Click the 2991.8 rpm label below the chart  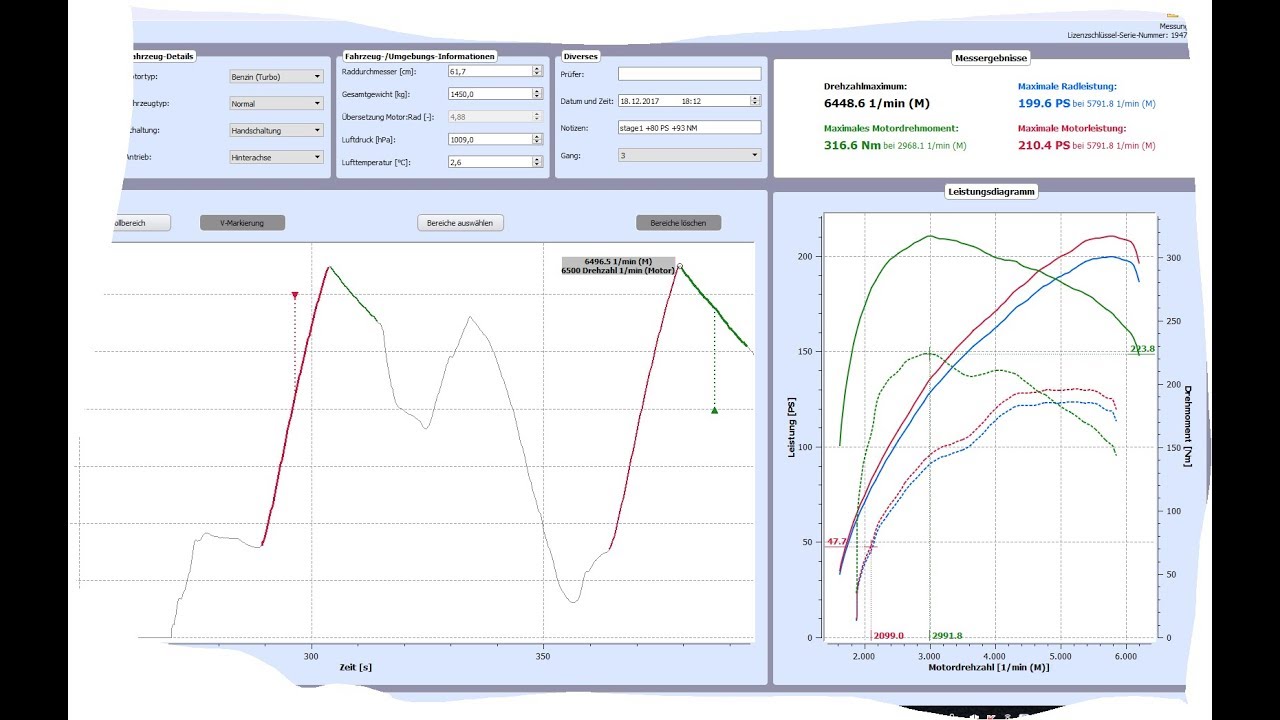coord(946,635)
